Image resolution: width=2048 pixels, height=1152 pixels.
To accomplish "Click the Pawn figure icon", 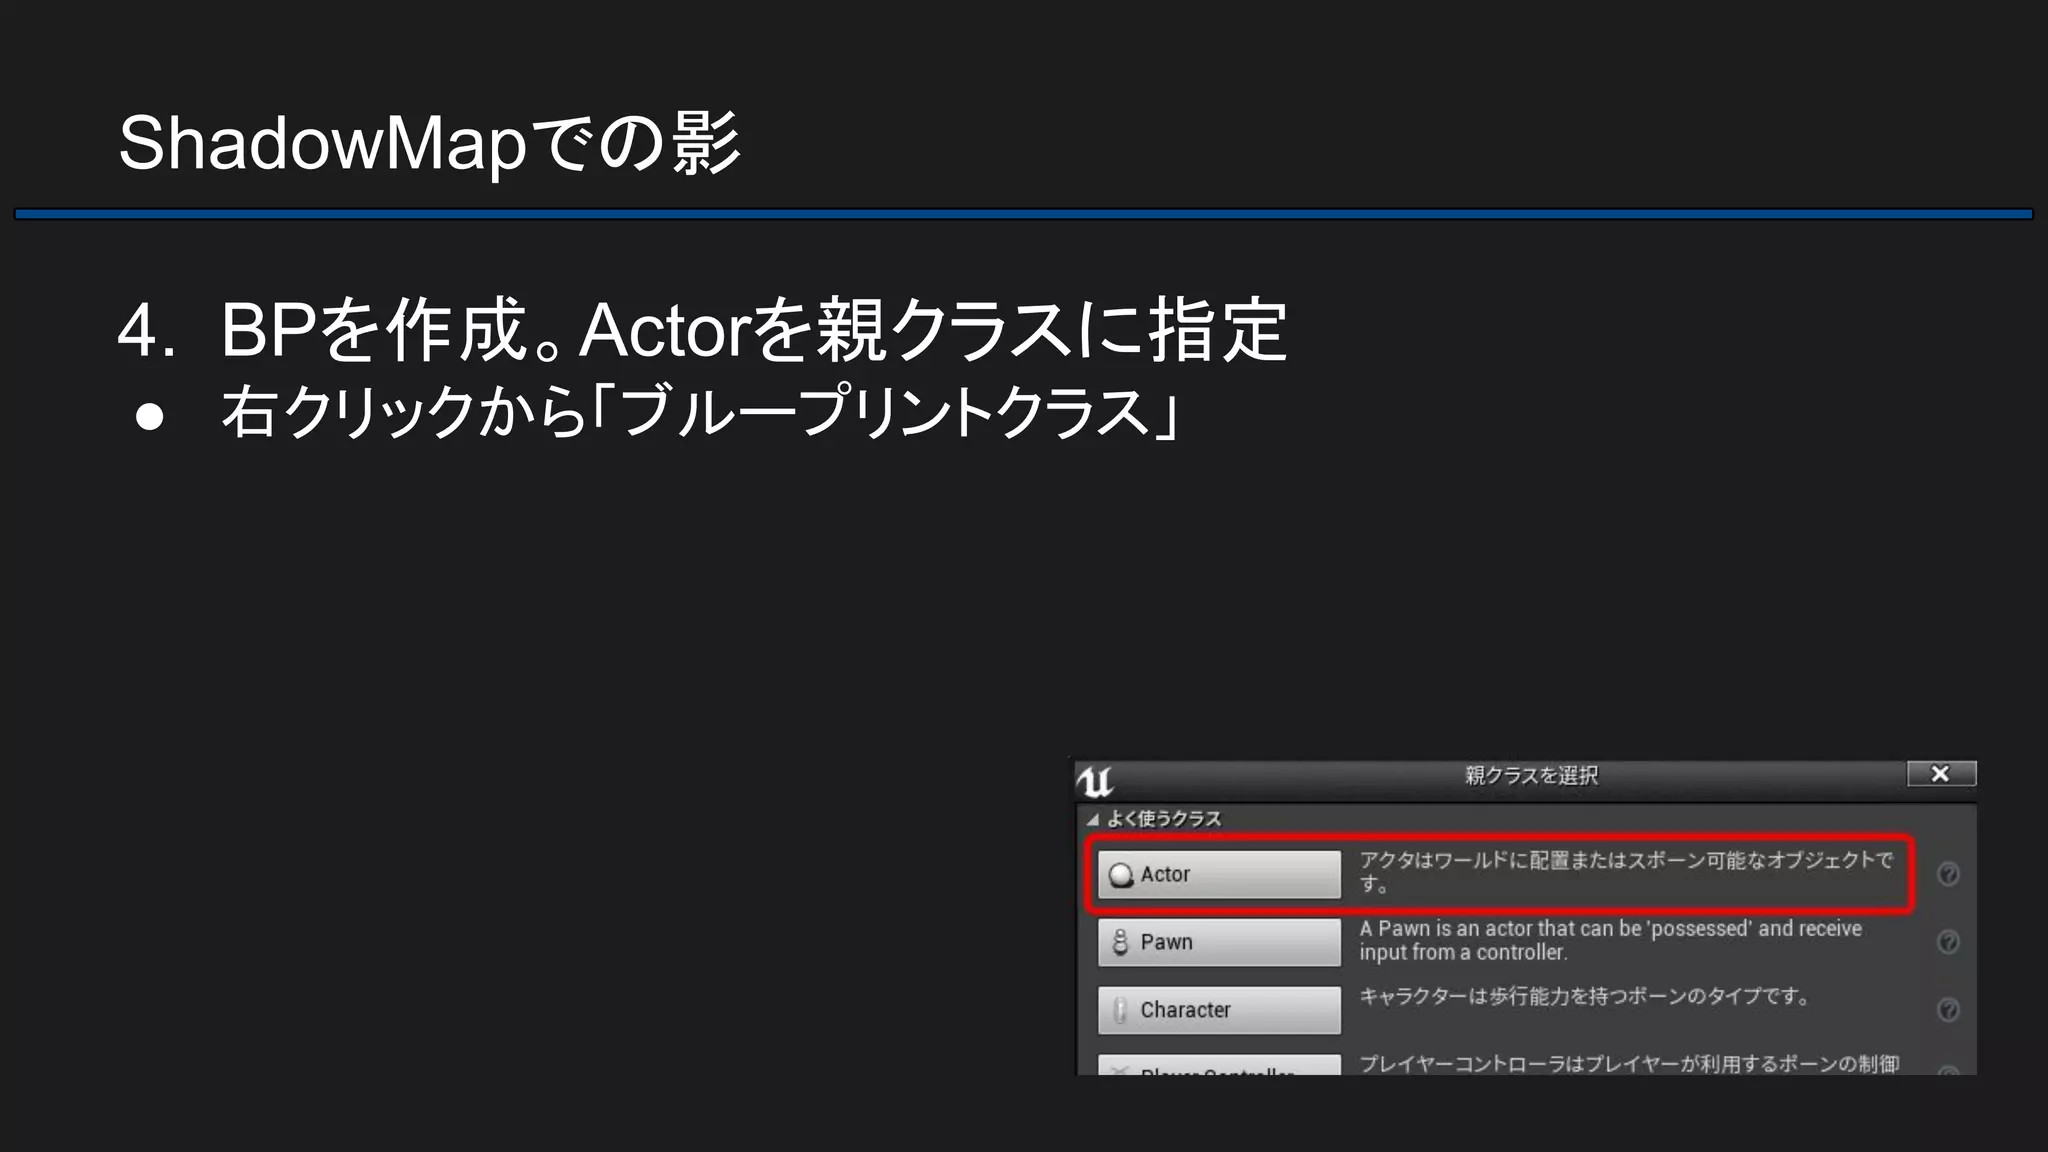I will pos(1120,942).
